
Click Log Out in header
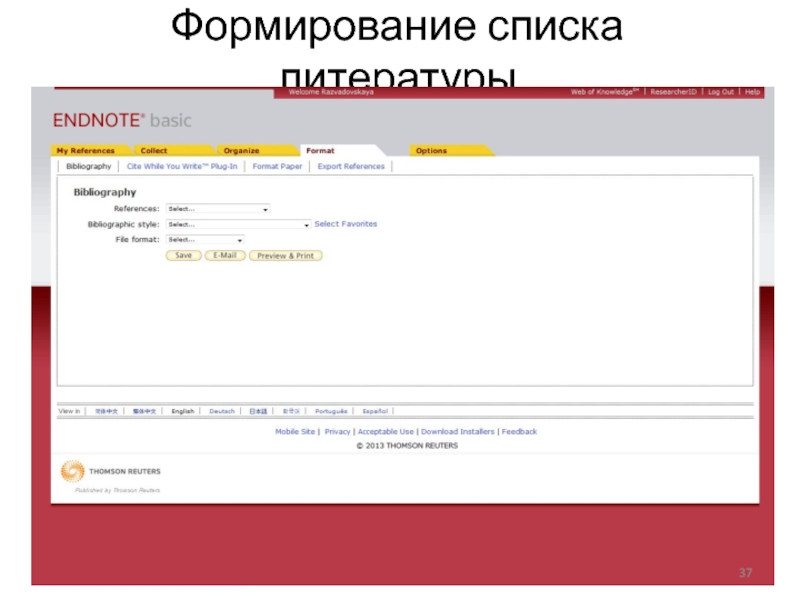[x=721, y=92]
